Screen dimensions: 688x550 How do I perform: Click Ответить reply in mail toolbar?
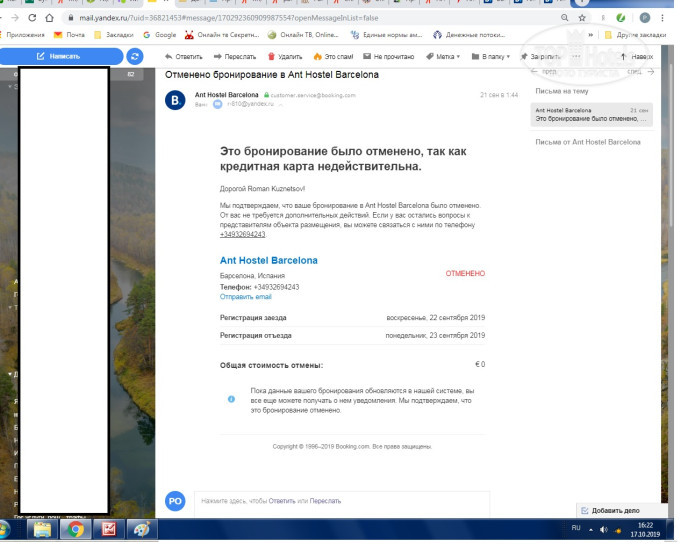click(183, 57)
